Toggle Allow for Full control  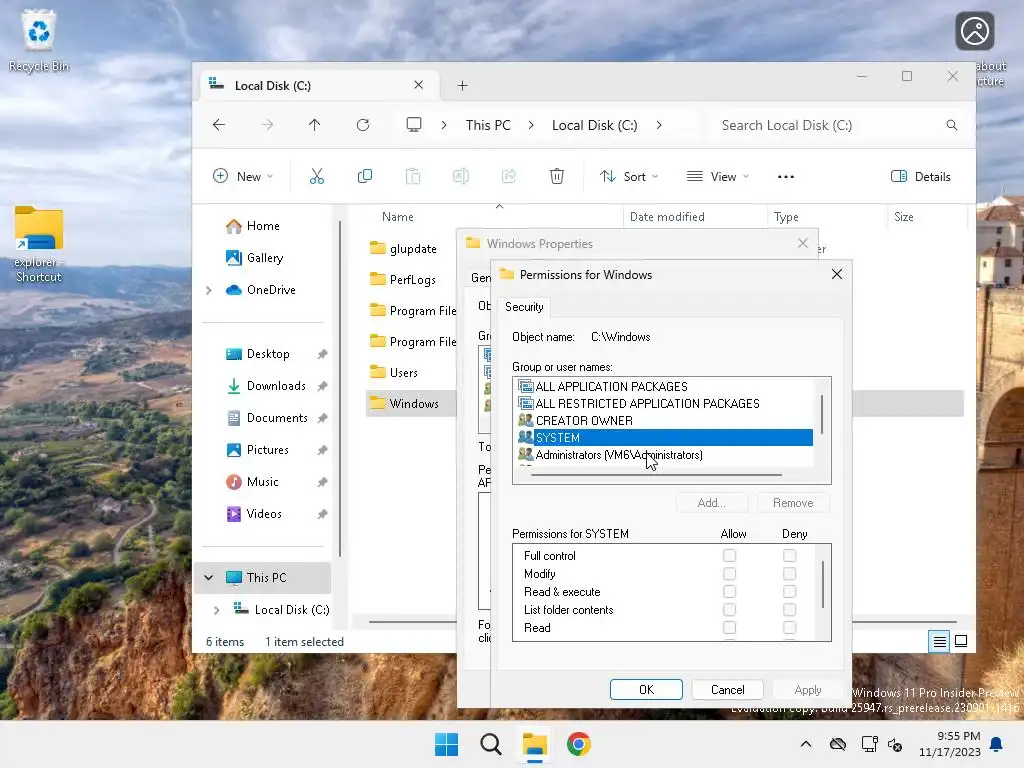click(729, 556)
